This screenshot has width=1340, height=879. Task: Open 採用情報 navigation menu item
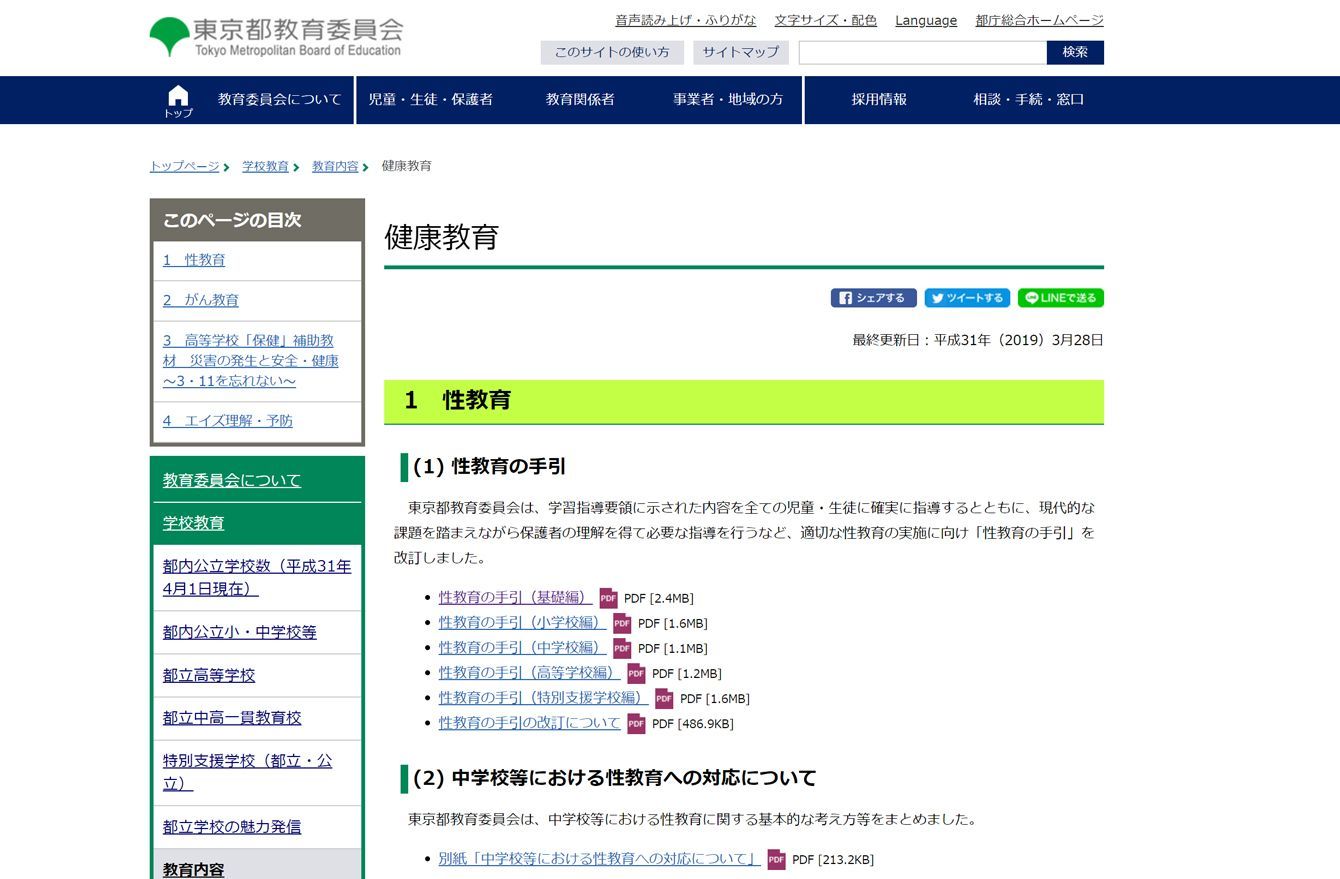point(879,100)
